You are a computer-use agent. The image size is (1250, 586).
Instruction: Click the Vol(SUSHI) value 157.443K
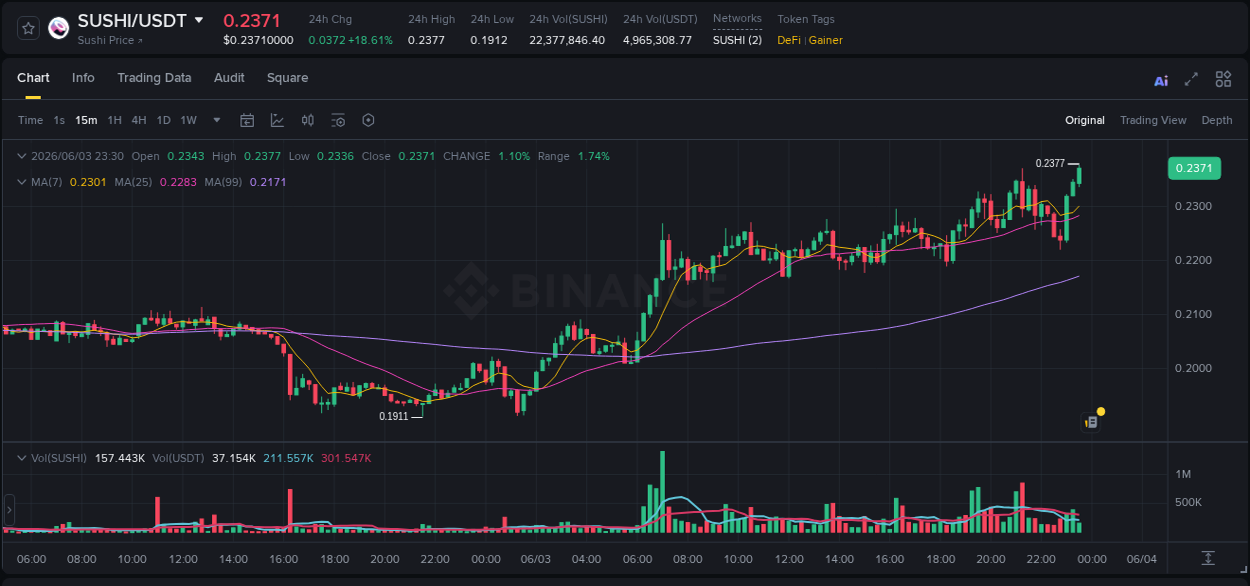(120, 458)
